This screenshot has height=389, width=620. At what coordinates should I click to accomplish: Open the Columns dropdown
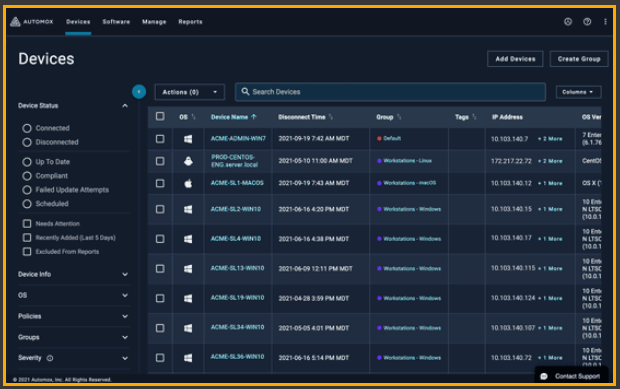coord(578,92)
